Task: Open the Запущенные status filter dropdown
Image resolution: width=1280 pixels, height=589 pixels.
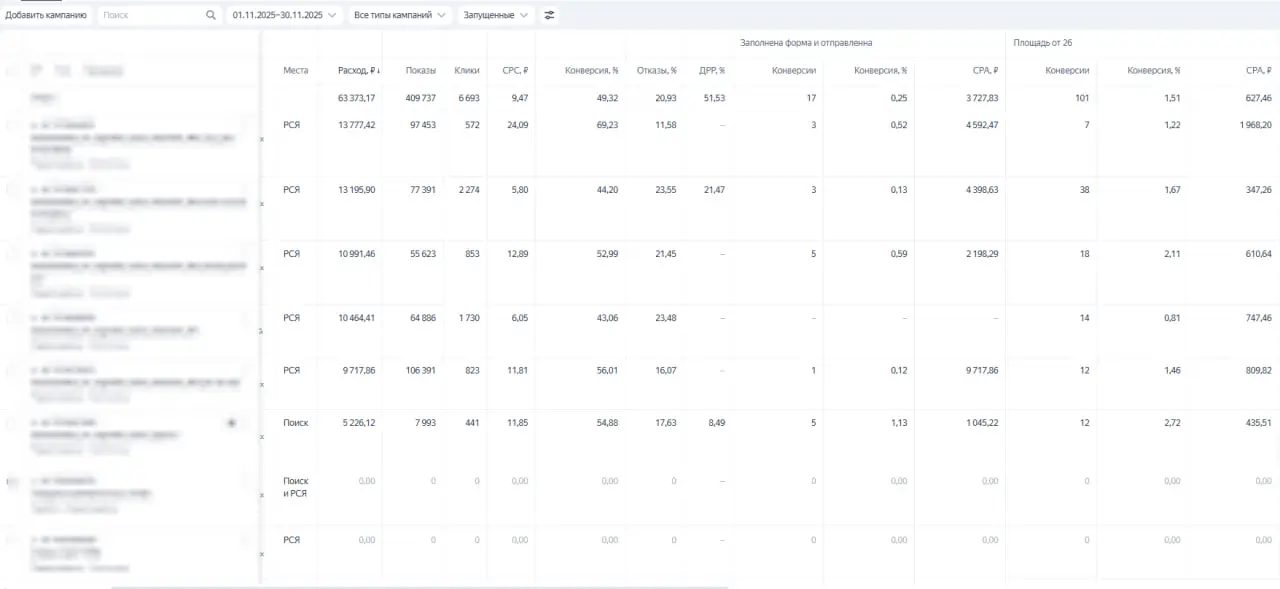Action: pos(495,15)
